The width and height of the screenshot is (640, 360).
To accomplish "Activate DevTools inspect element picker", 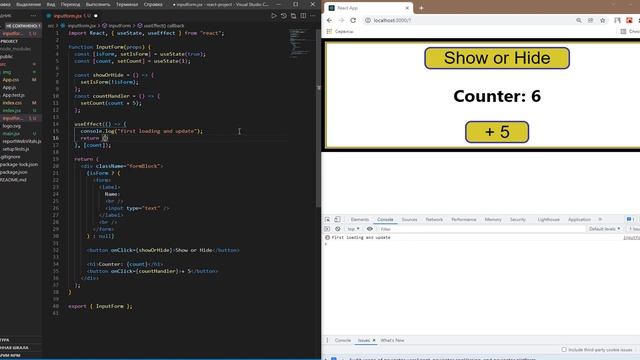I will (327, 220).
